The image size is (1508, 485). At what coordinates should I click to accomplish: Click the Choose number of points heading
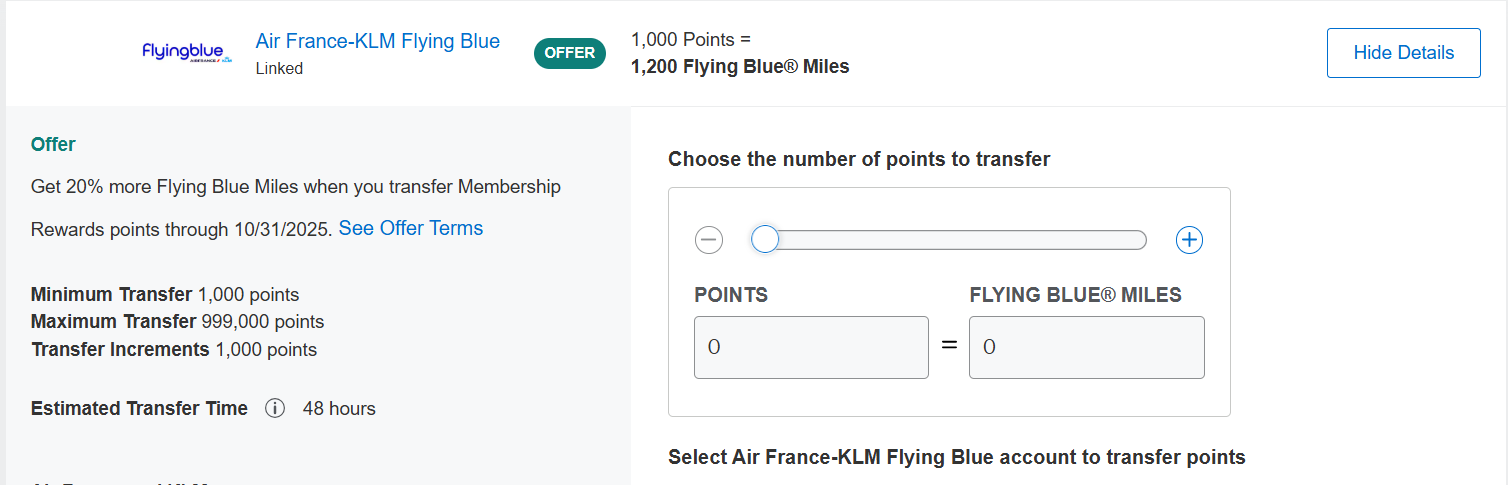coord(859,159)
